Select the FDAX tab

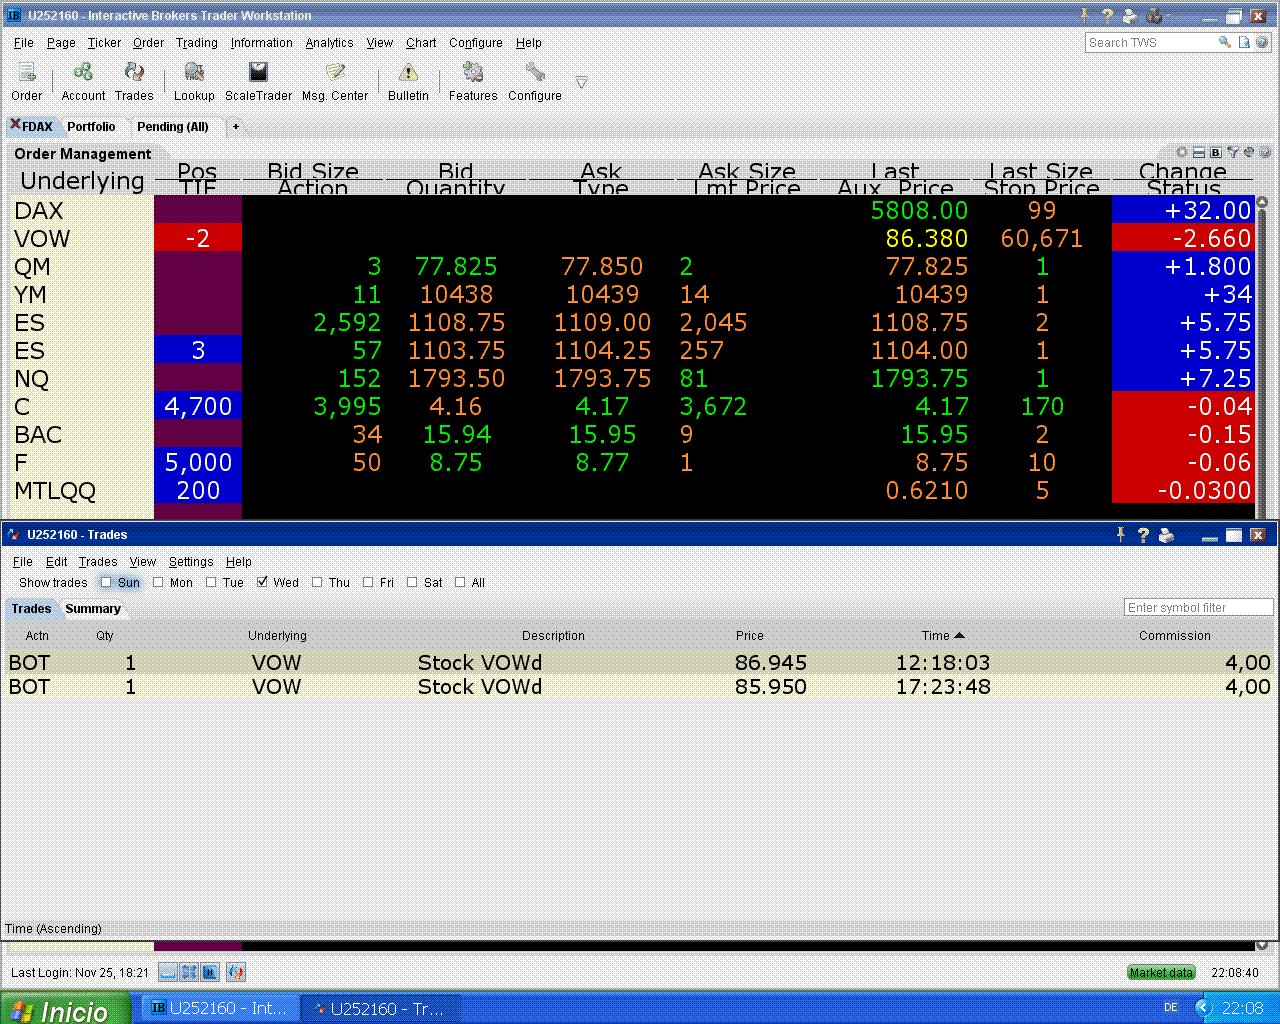pos(38,126)
